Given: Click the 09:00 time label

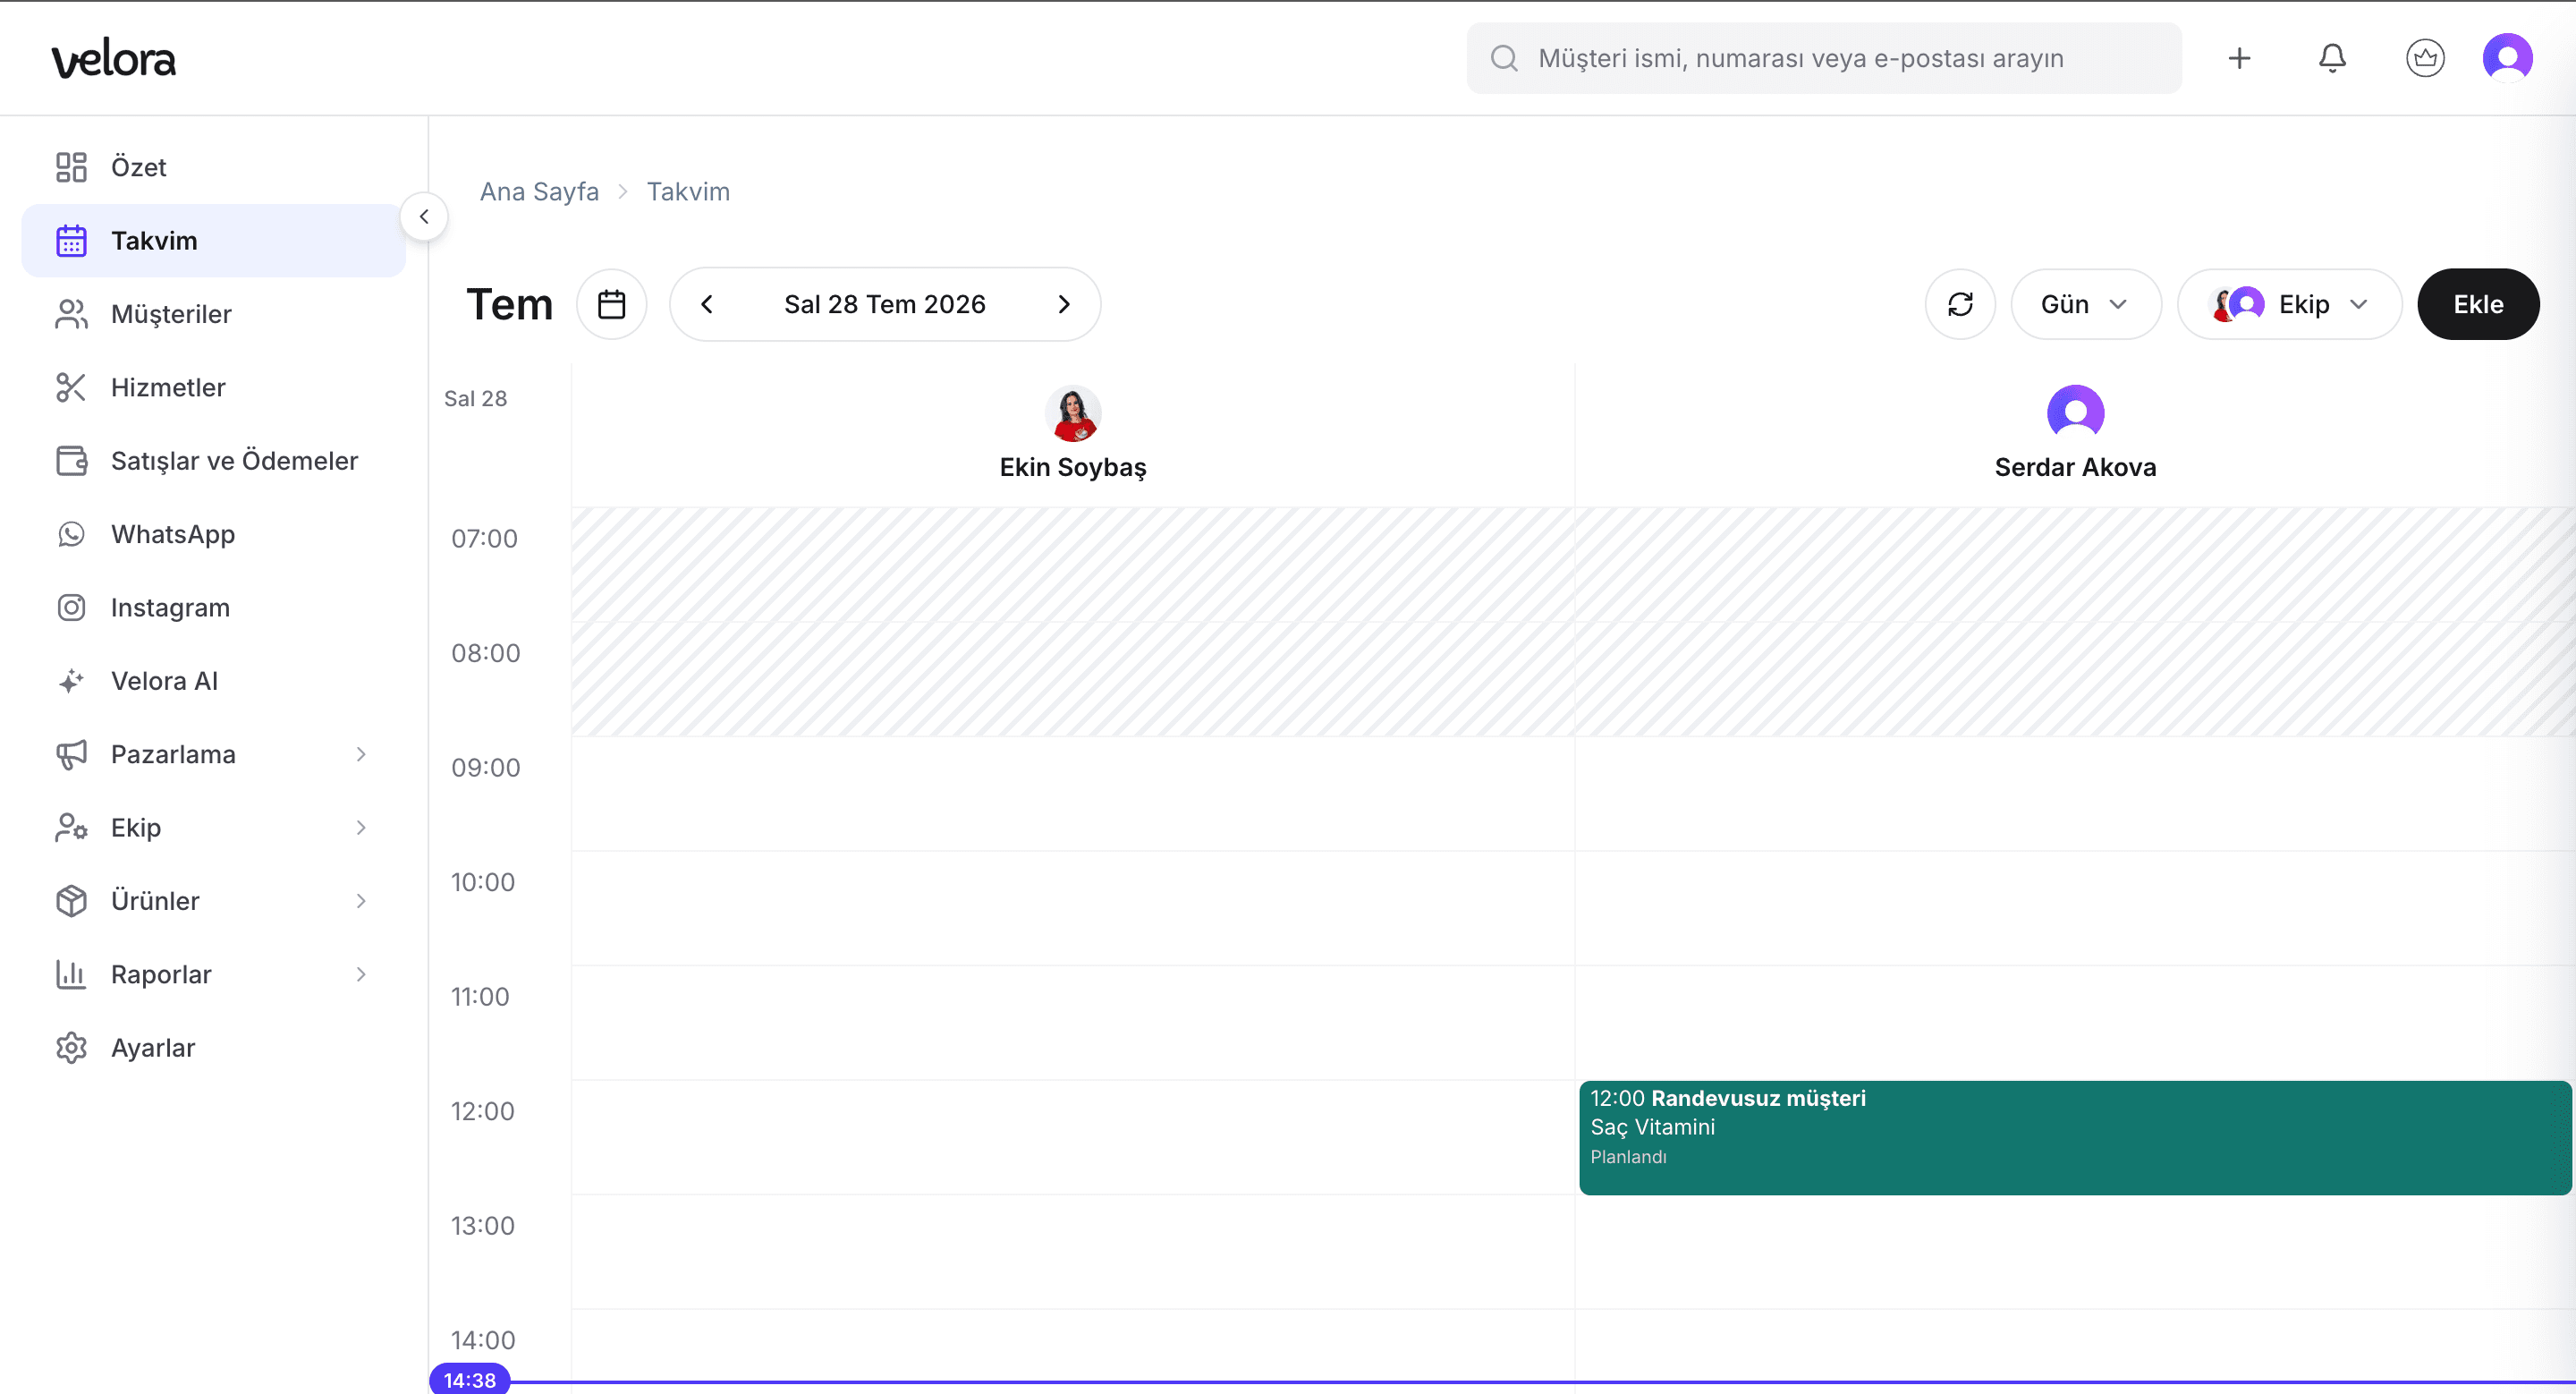Looking at the screenshot, I should click(x=486, y=767).
